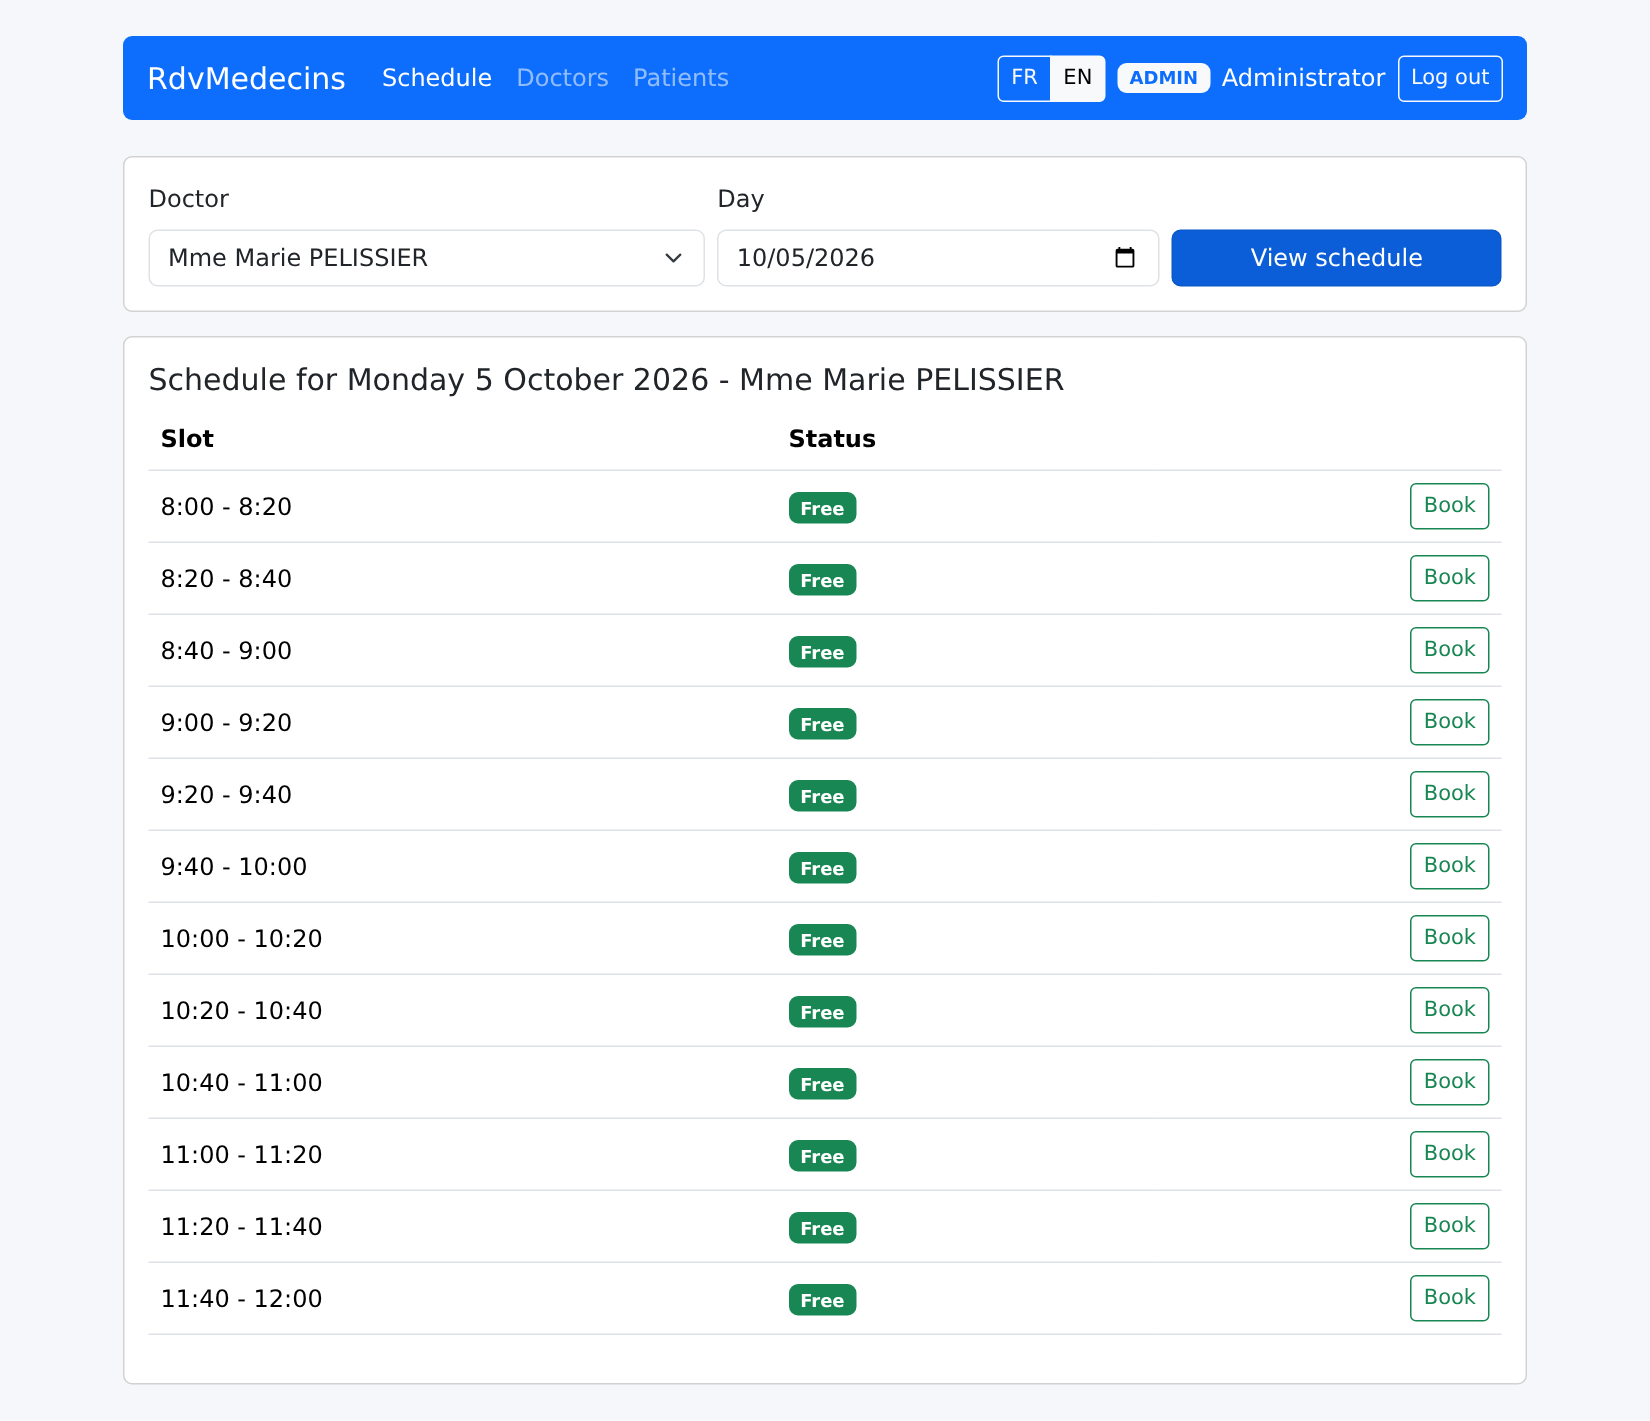Switch language to EN
The image size is (1650, 1421).
tap(1077, 78)
